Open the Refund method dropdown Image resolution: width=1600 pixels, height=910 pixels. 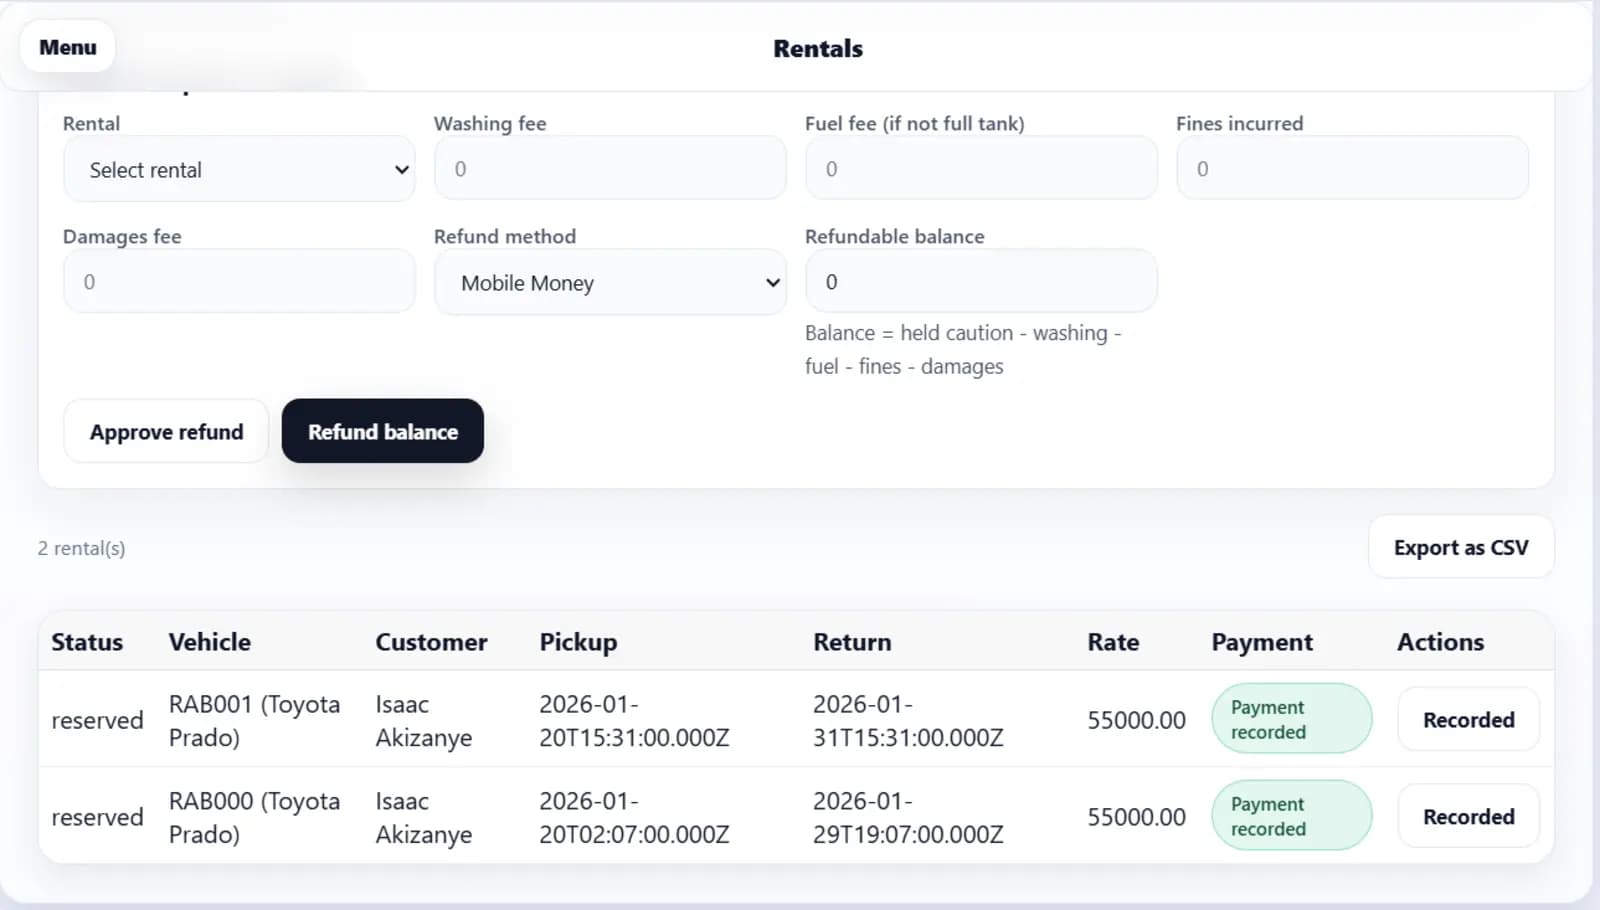(x=610, y=283)
